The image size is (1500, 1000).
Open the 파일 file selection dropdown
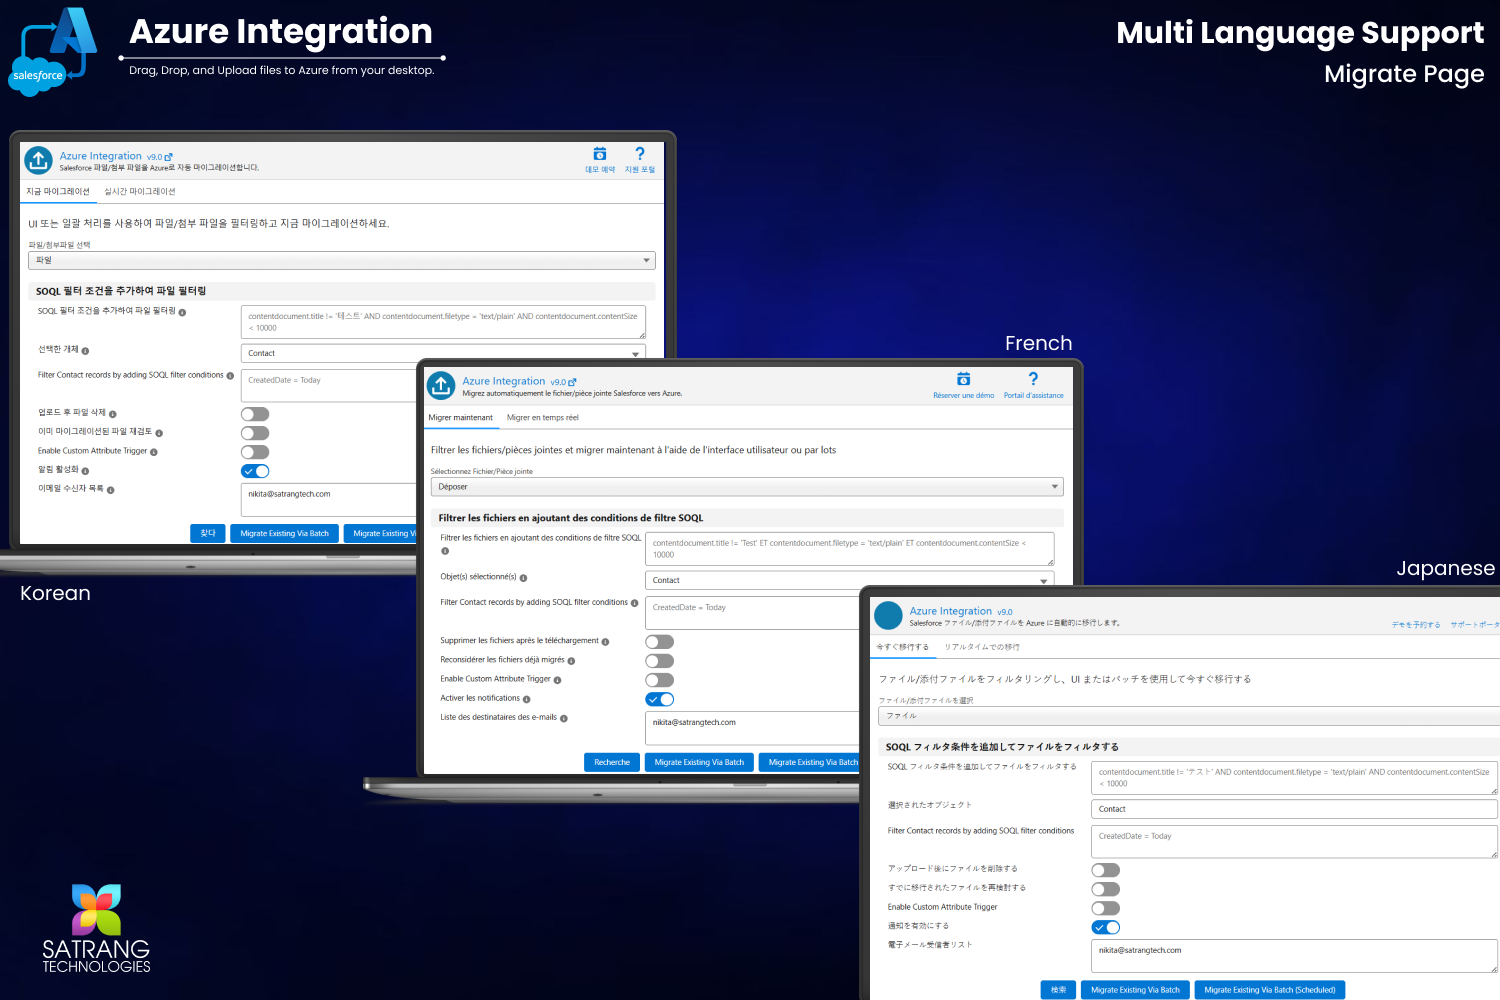click(x=342, y=259)
